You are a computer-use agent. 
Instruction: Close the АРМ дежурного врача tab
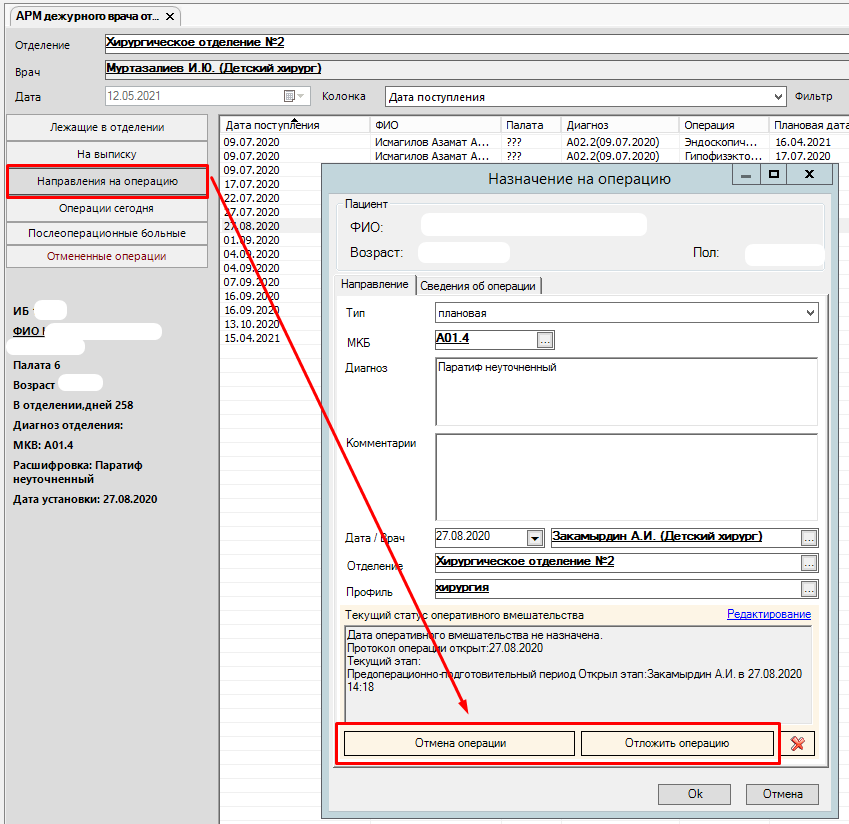[170, 17]
